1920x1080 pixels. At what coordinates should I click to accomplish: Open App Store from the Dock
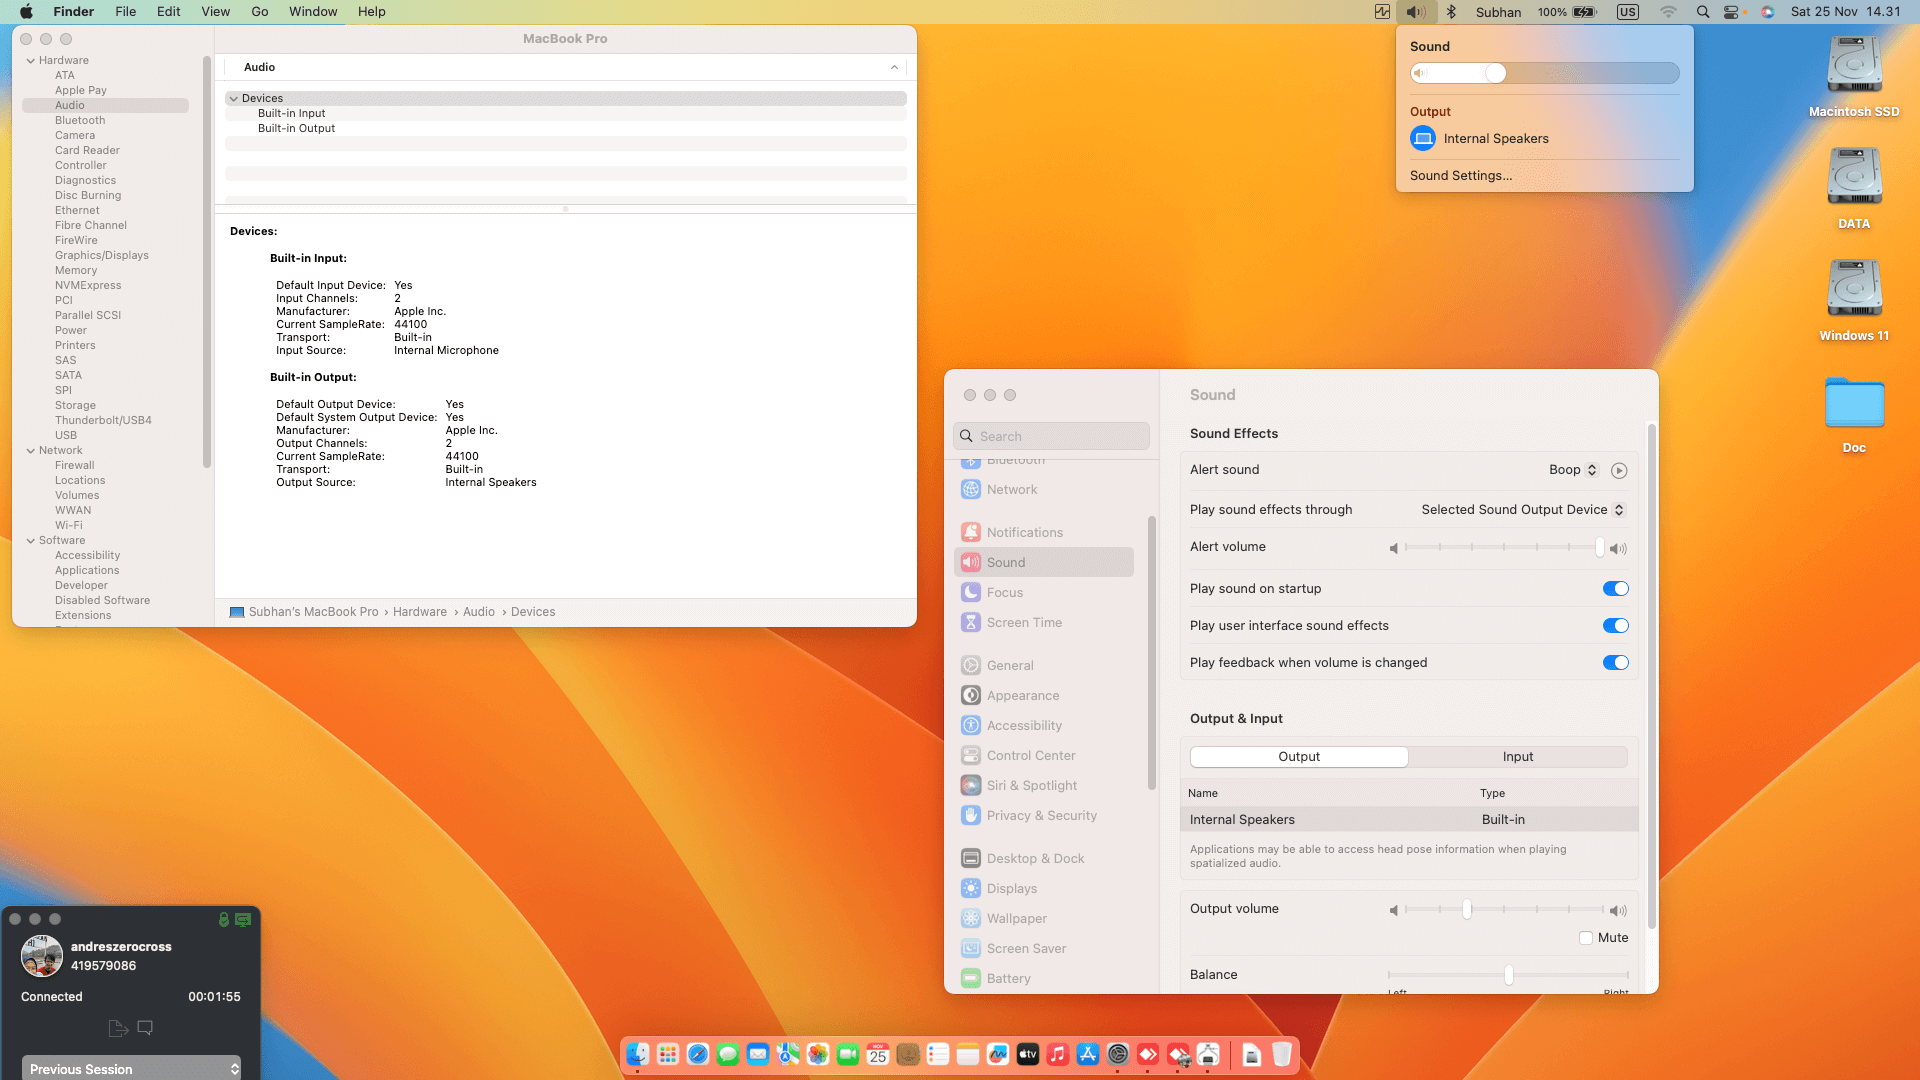1088,1054
